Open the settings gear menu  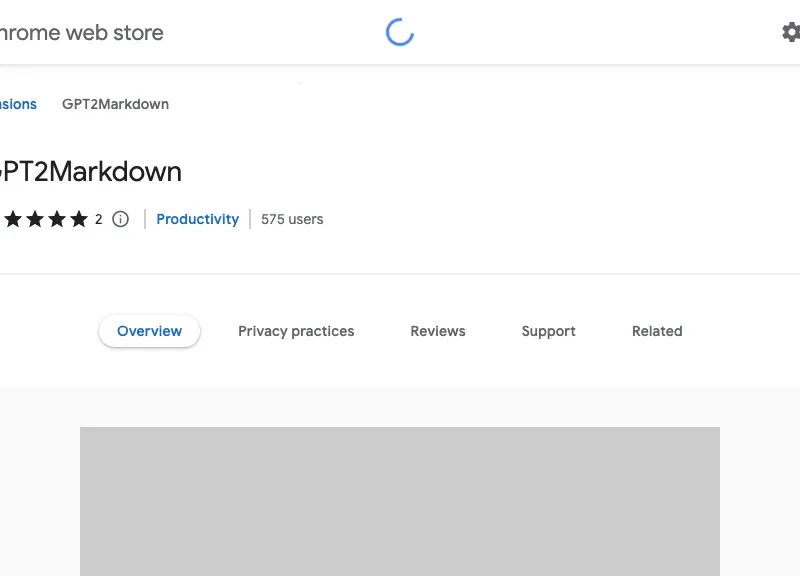click(x=790, y=32)
